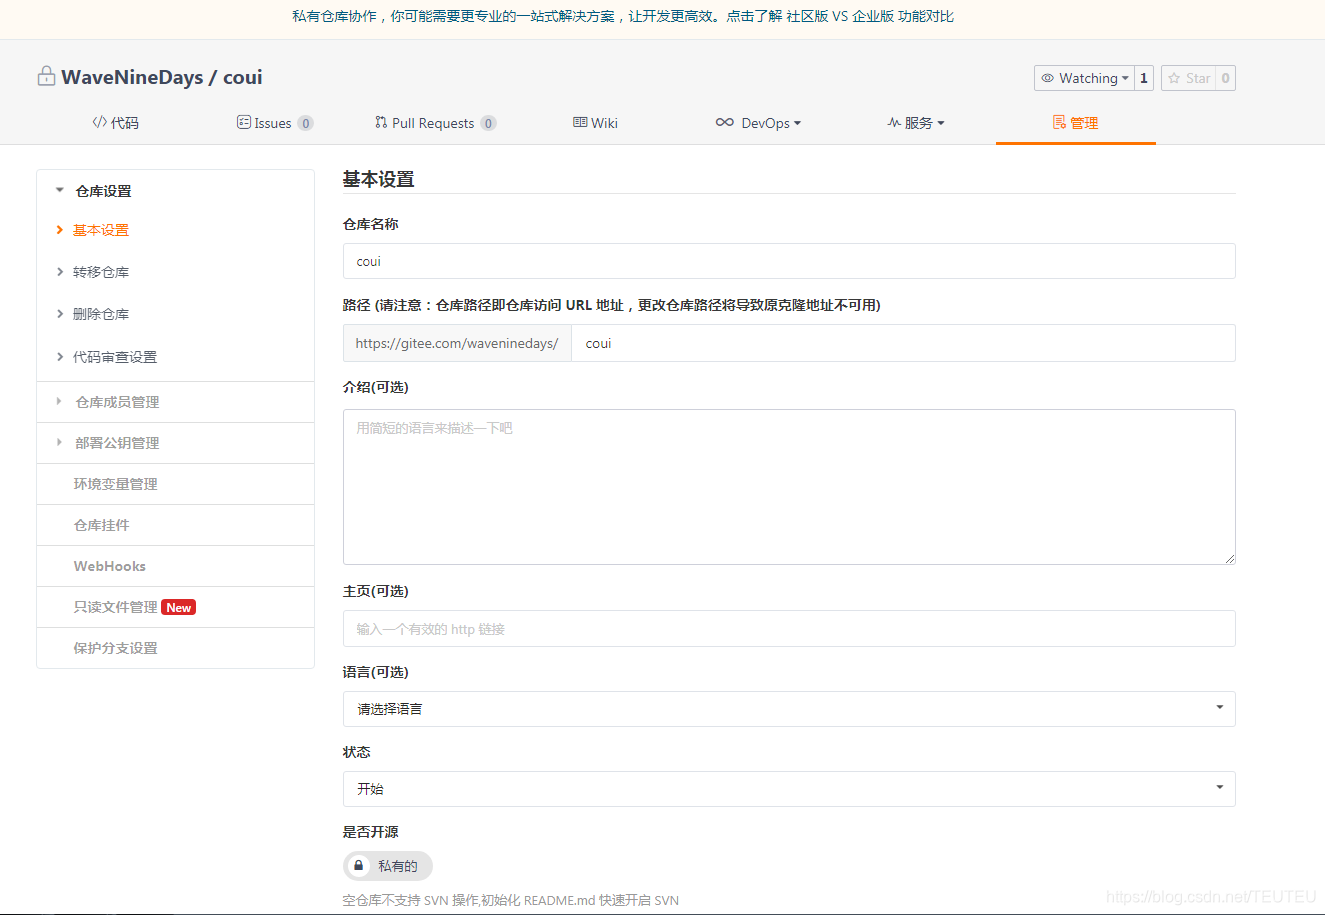This screenshot has height=915, width=1325.
Task: Click the Issues list icon
Action: 243,122
